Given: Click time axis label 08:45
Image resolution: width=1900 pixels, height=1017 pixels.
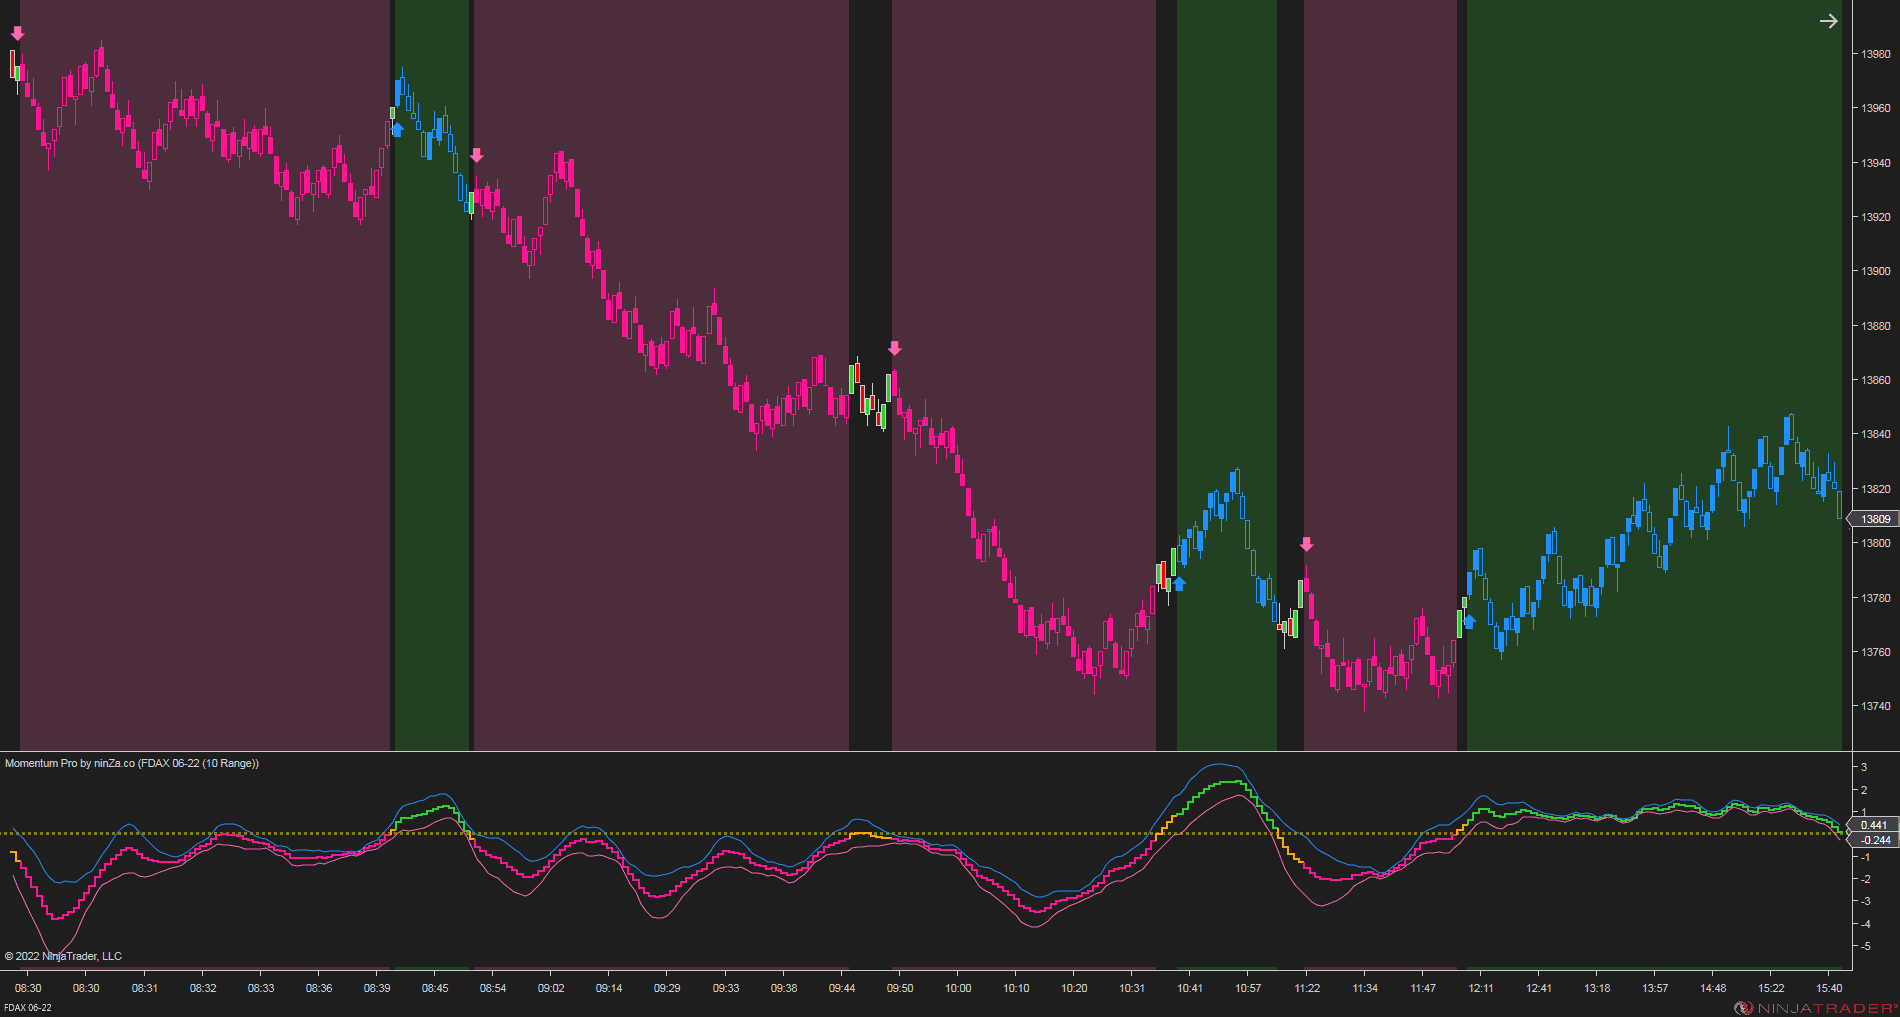Looking at the screenshot, I should tap(435, 988).
